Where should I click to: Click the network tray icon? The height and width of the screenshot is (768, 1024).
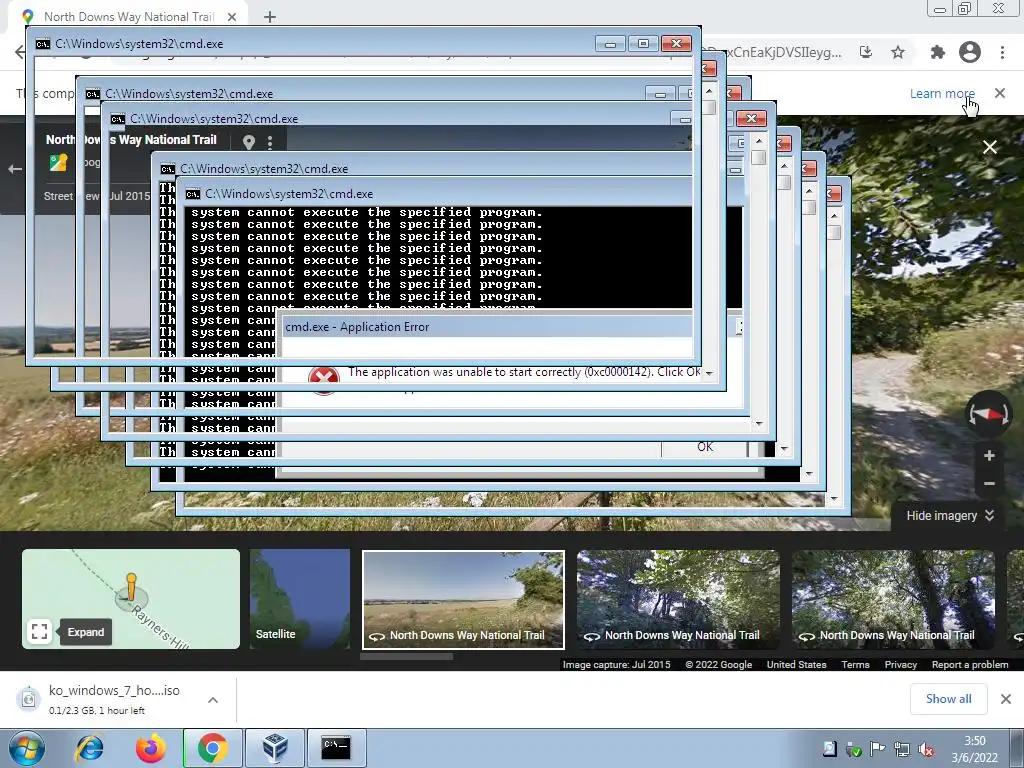coord(902,750)
